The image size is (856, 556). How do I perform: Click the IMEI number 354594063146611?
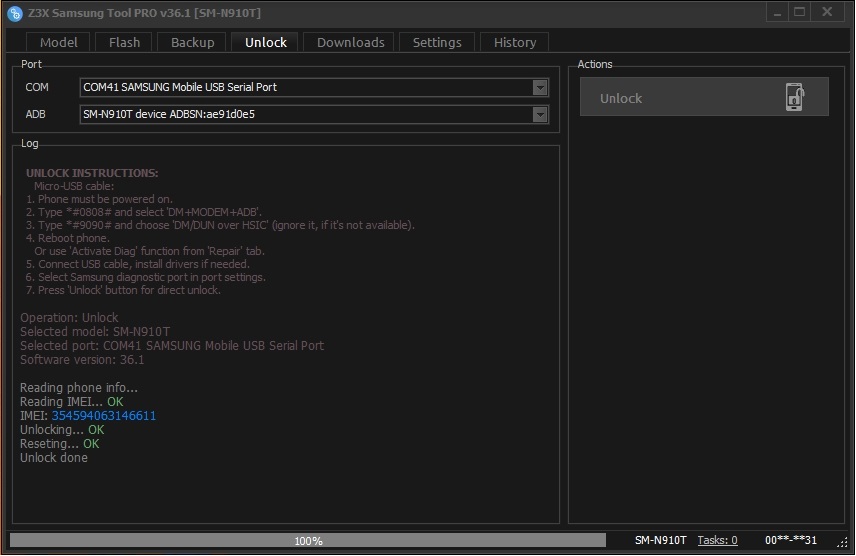coord(104,416)
